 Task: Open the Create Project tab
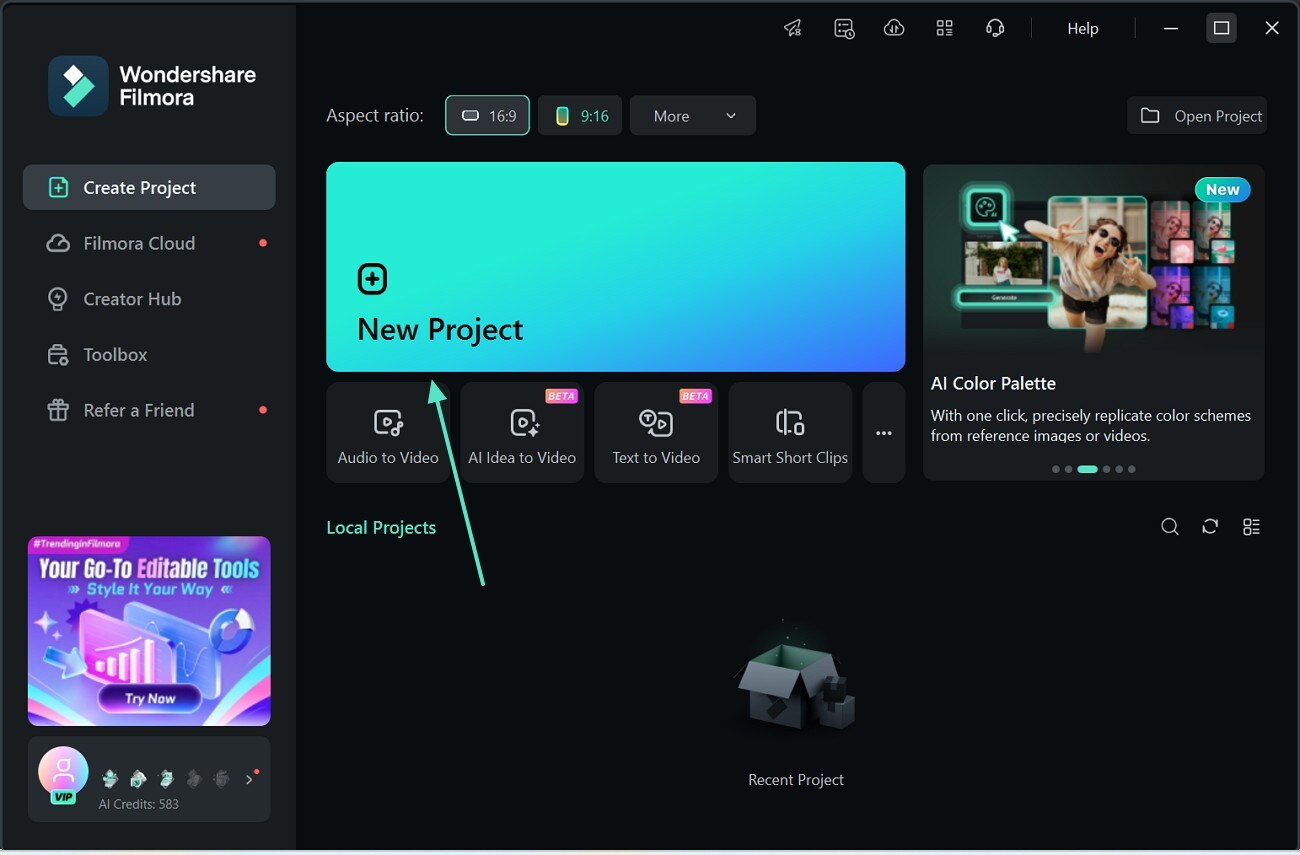click(x=149, y=187)
